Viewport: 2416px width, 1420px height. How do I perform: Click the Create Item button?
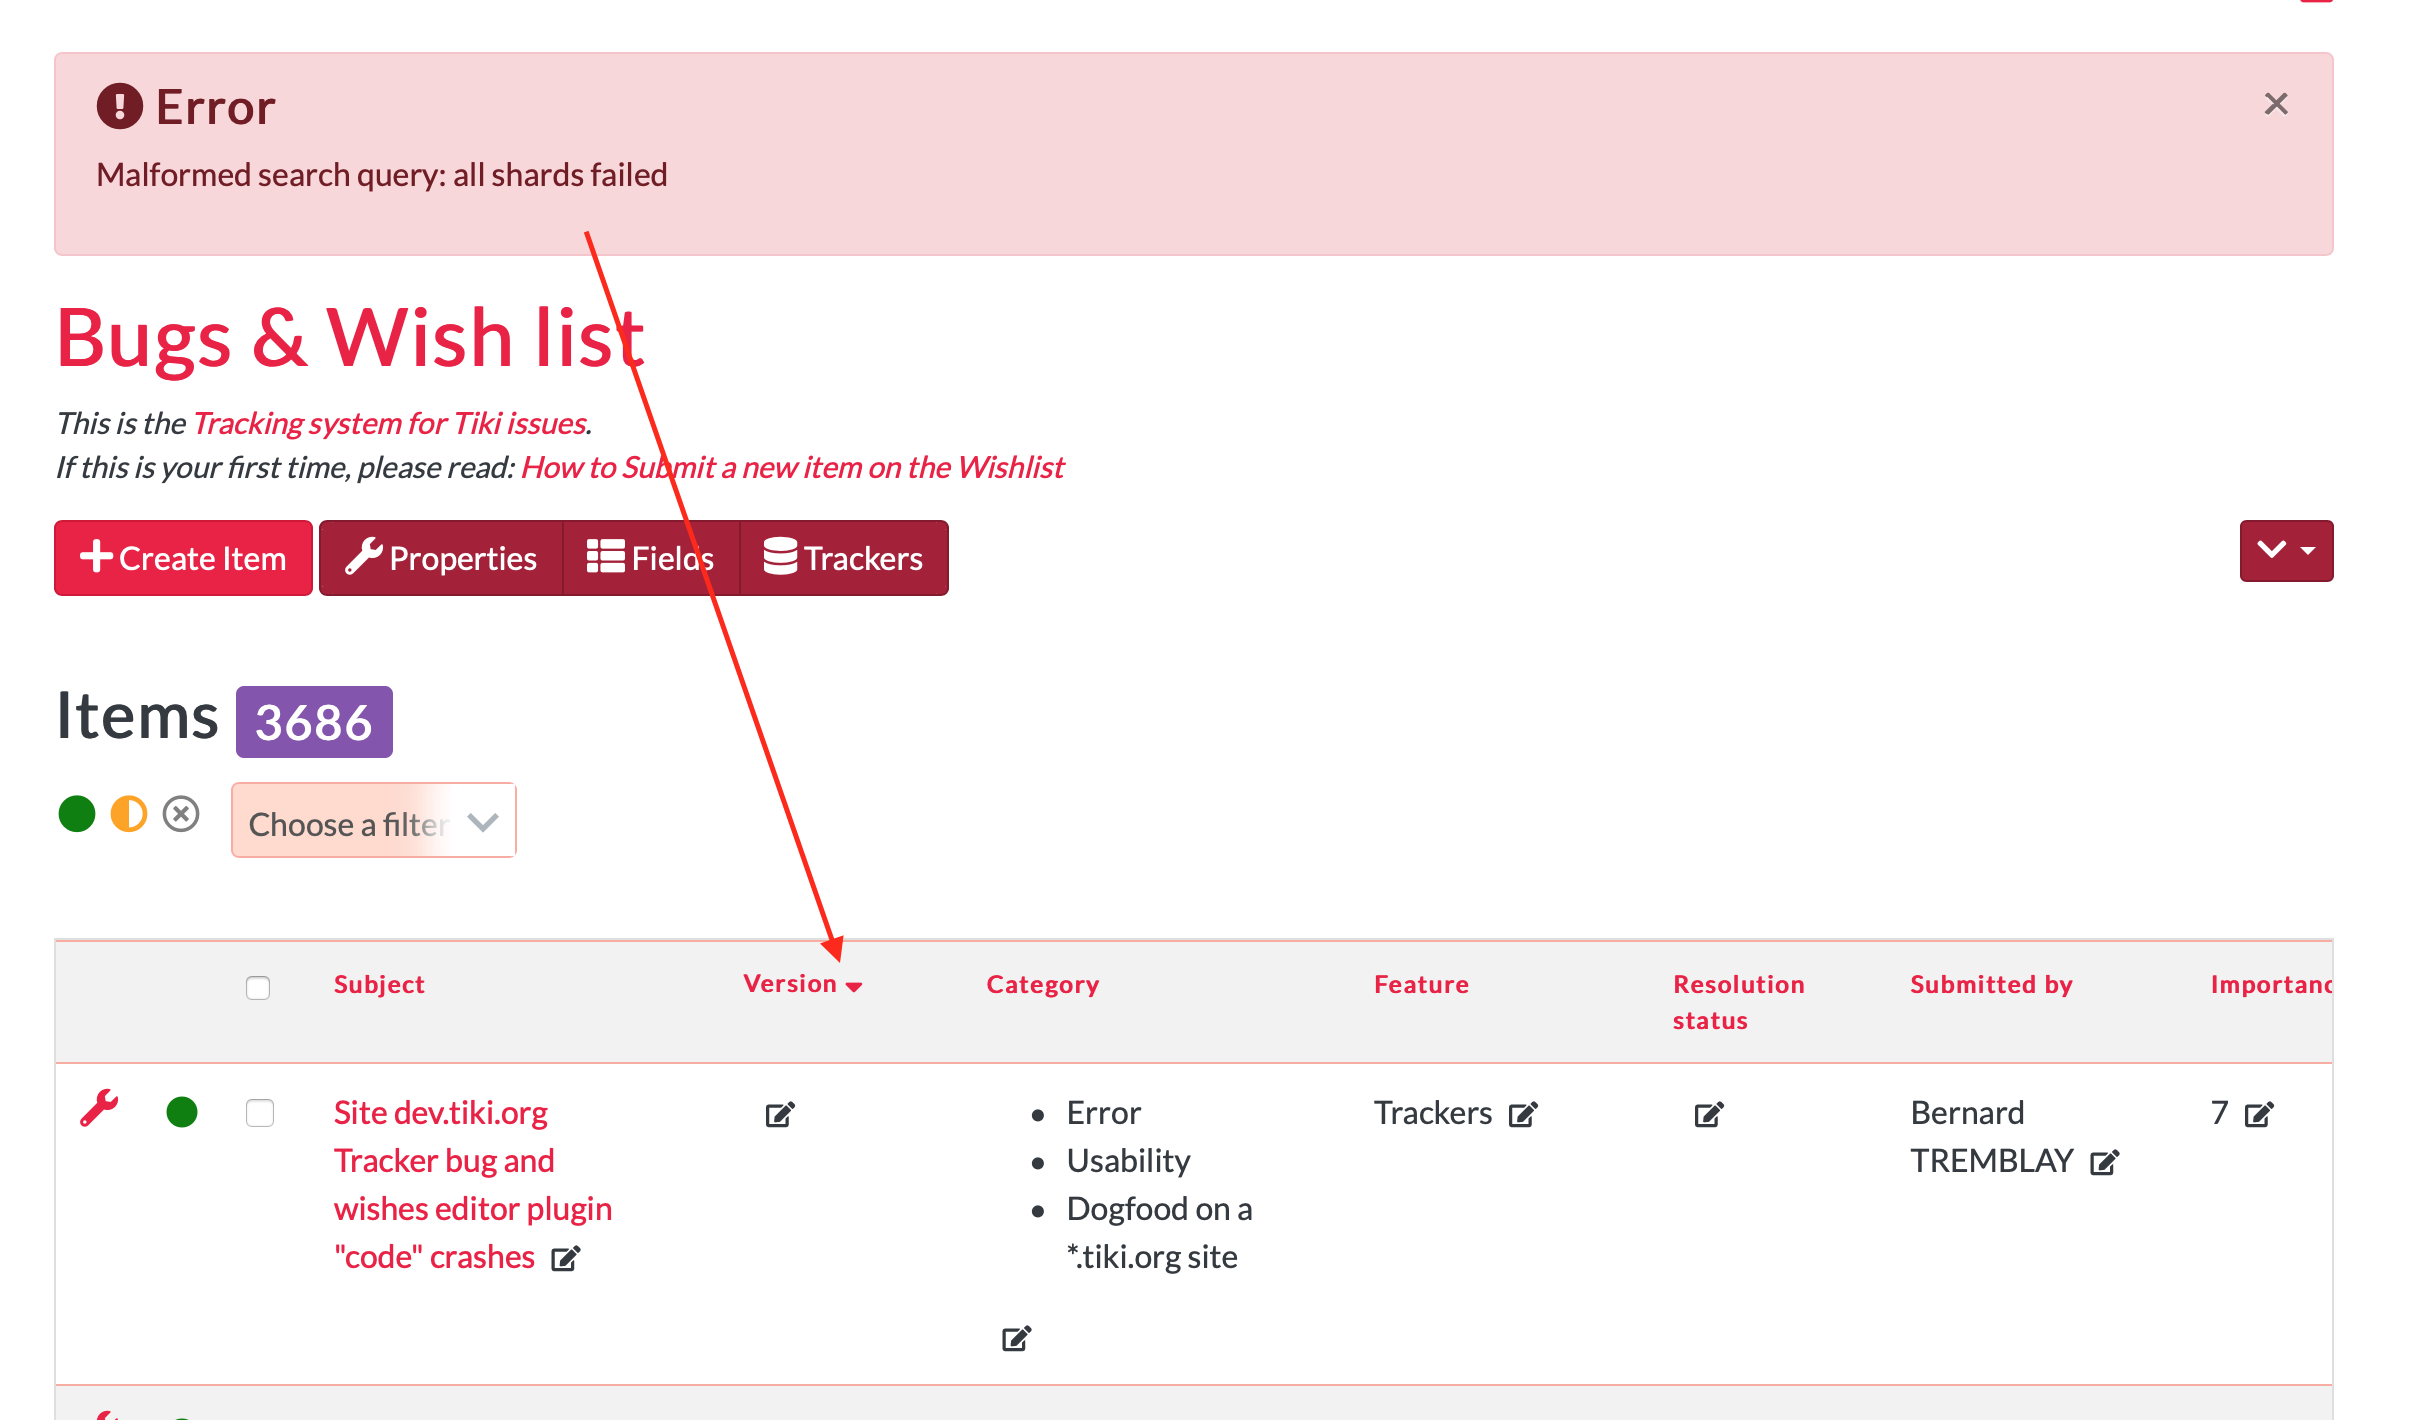click(x=183, y=558)
